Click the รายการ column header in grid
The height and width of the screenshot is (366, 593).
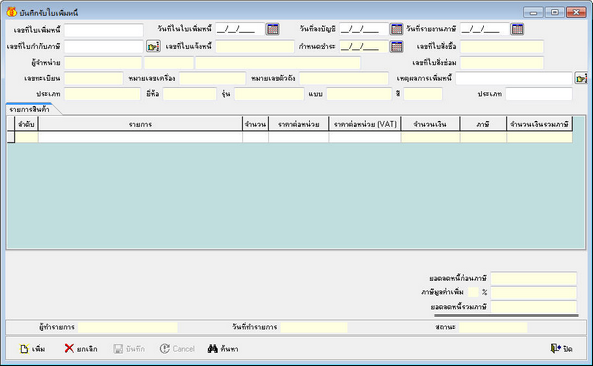point(140,124)
